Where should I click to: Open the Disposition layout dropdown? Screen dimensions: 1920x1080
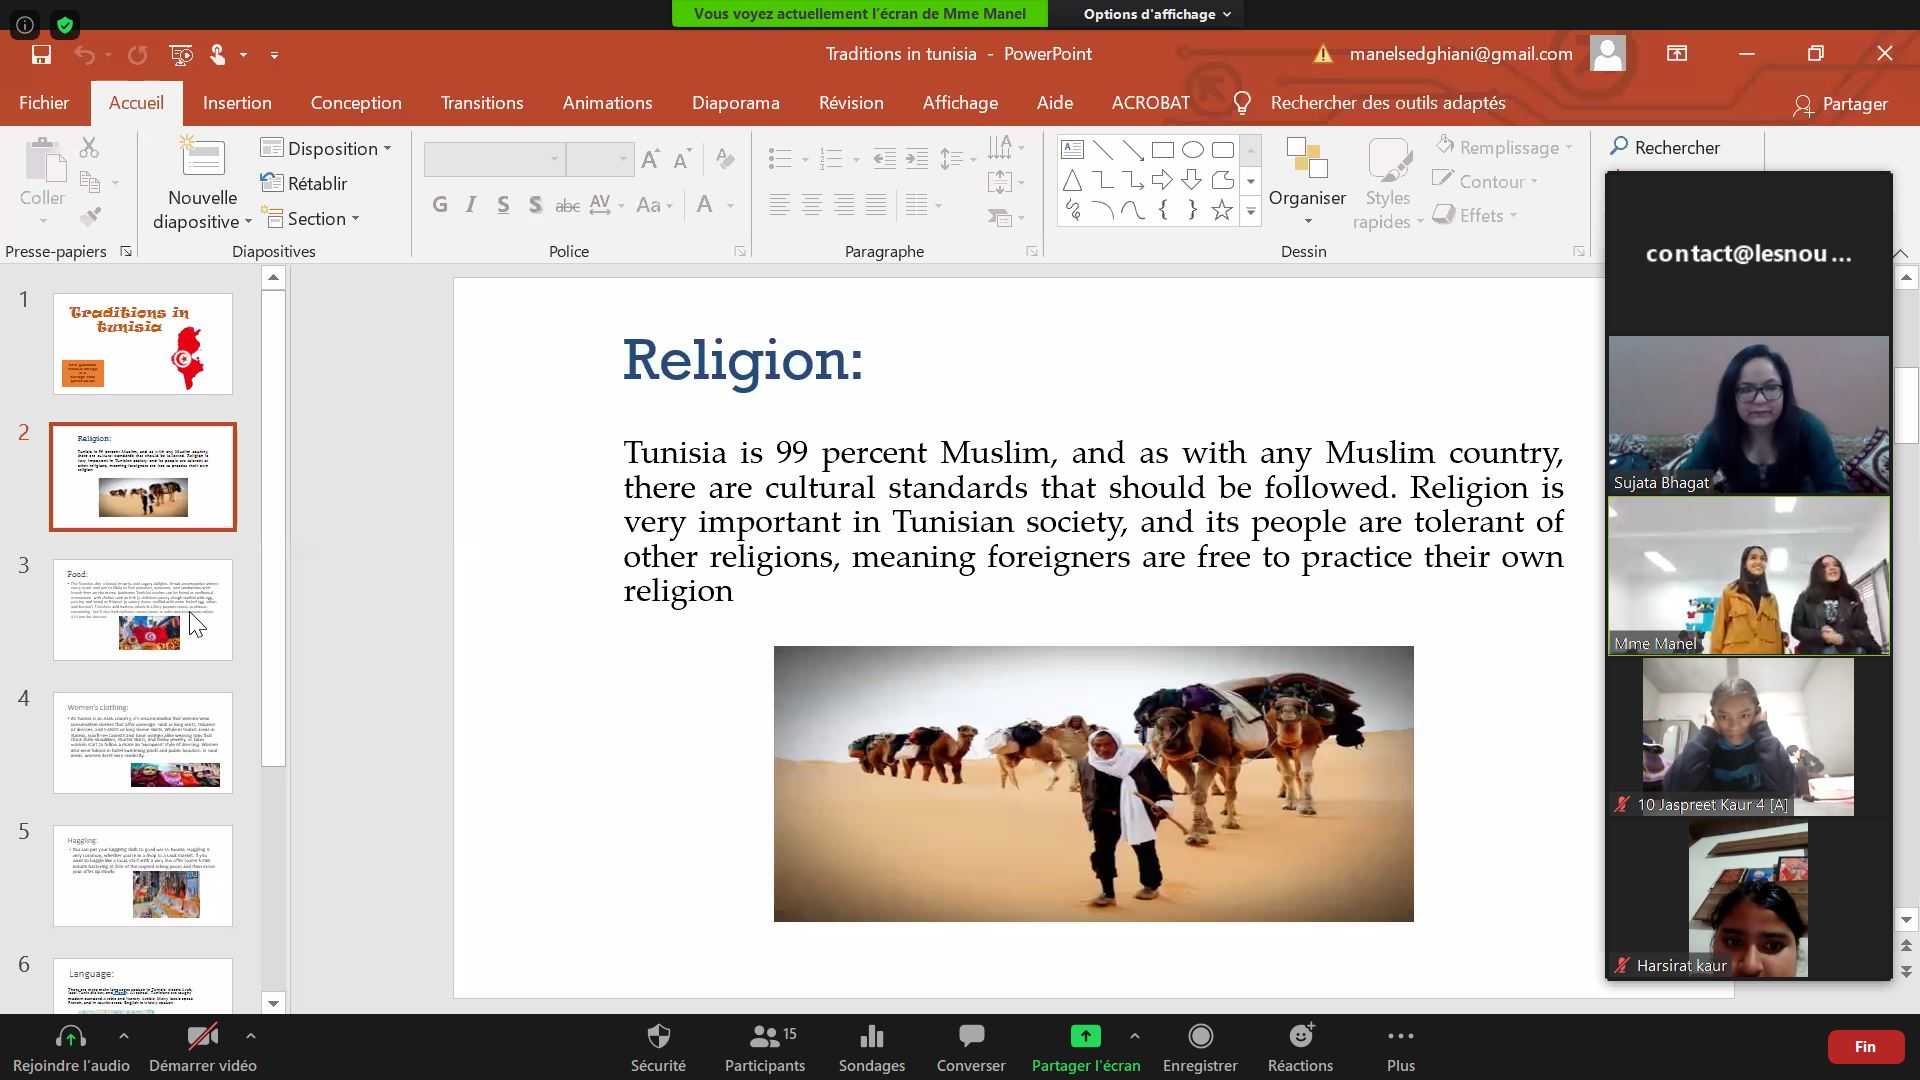click(x=326, y=149)
